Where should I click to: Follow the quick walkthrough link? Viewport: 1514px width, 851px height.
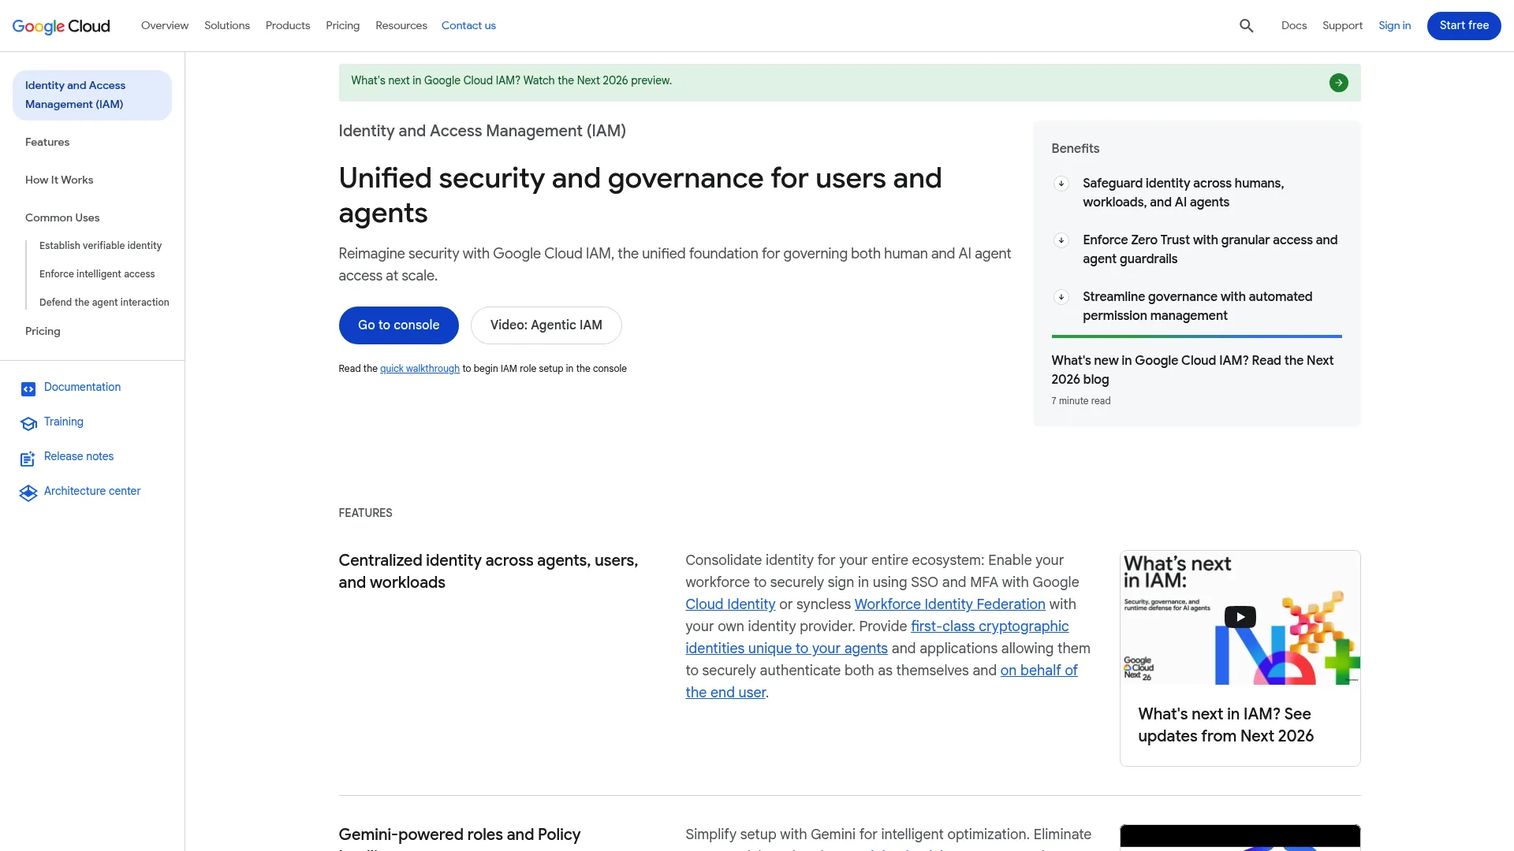[420, 369]
